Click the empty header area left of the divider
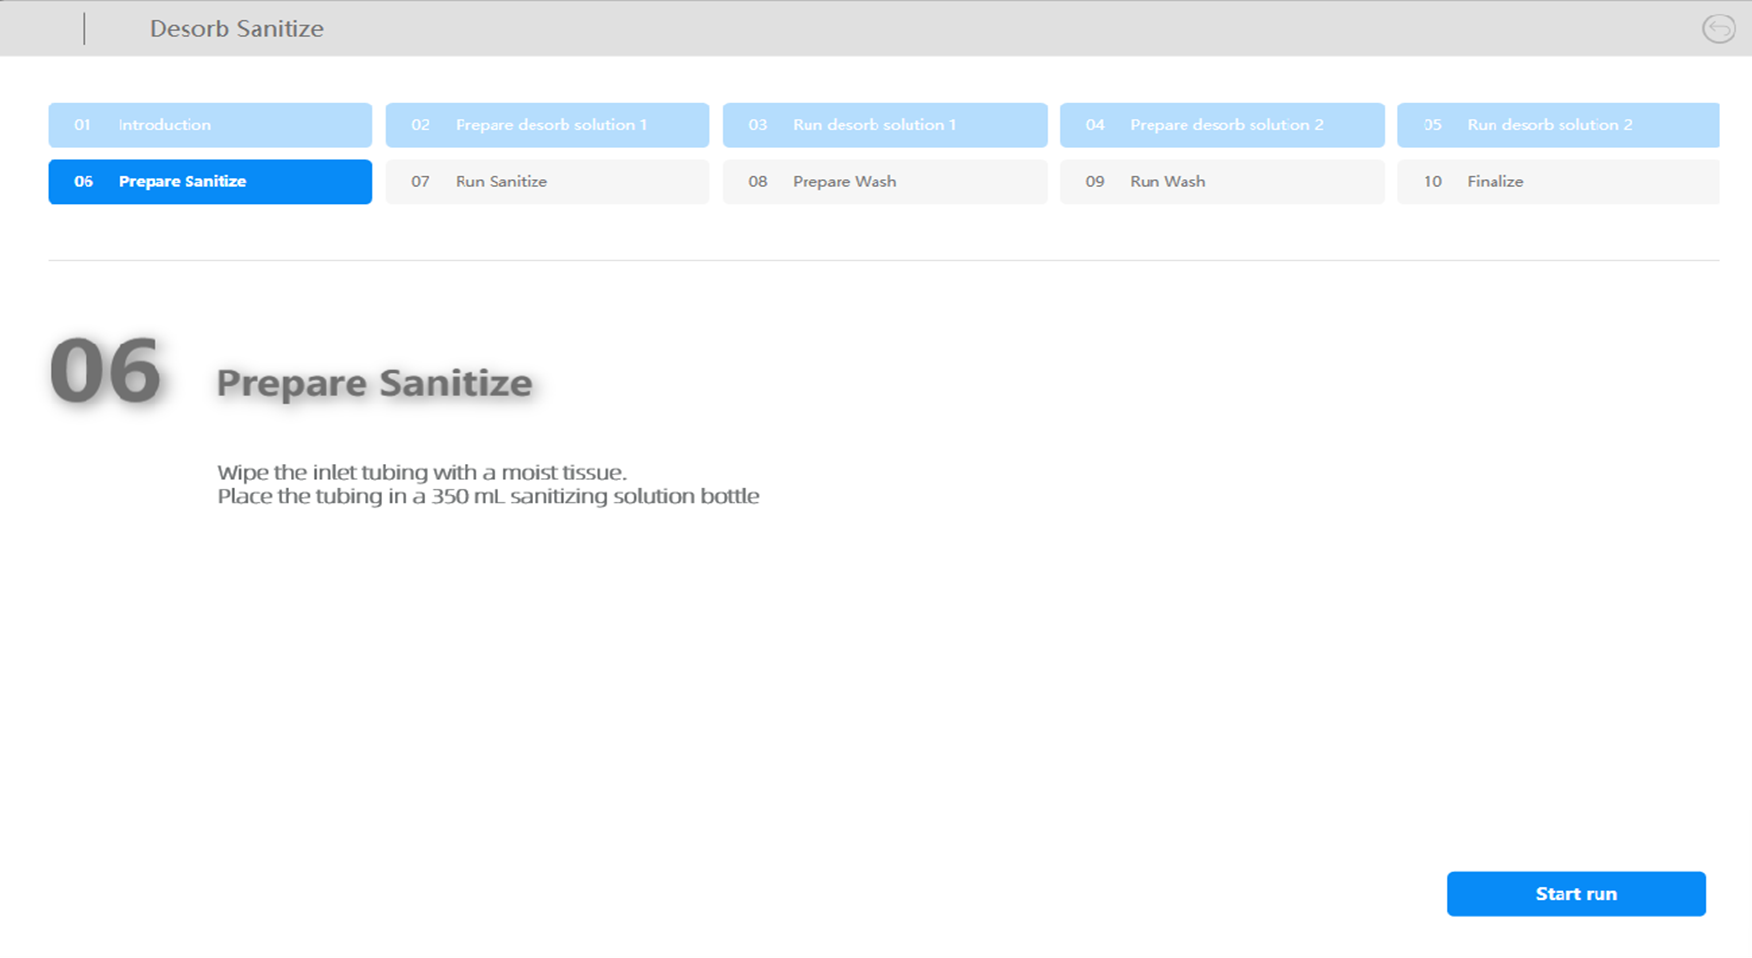Screen dimensions: 1752x958 pos(40,29)
